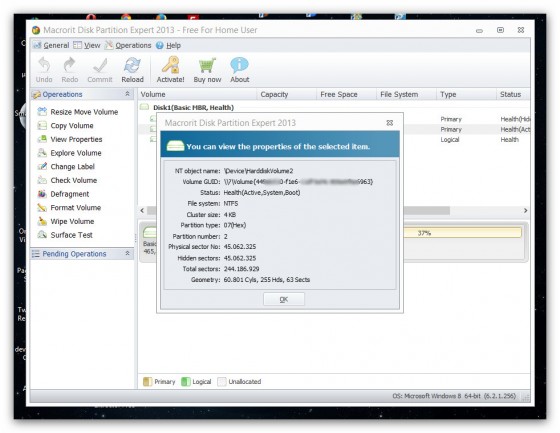Sort by Type column header

[x=466, y=94]
